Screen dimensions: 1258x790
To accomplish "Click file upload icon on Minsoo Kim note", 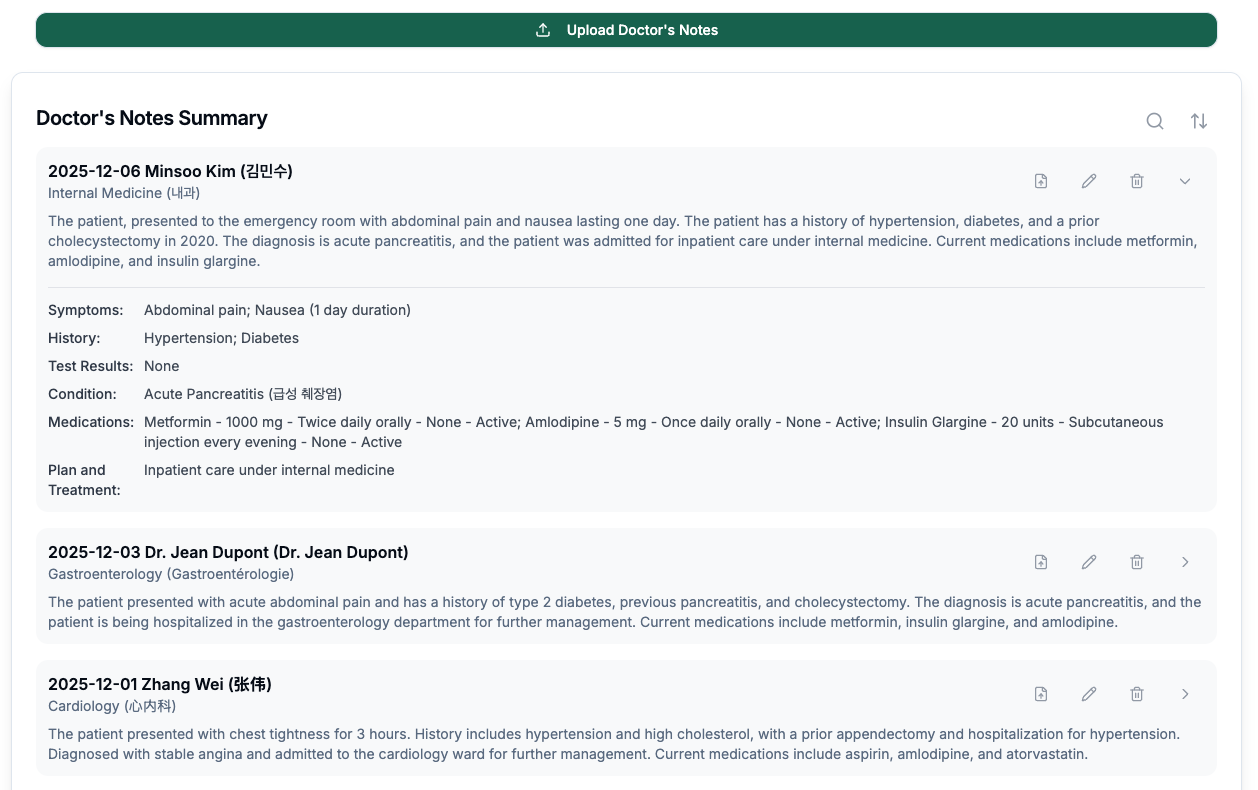I will pyautogui.click(x=1041, y=181).
